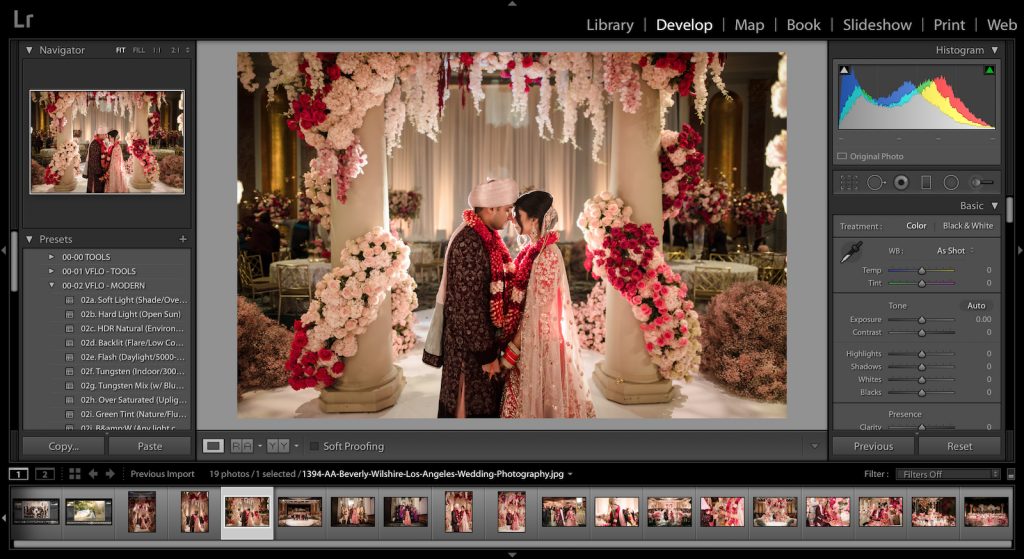Image resolution: width=1024 pixels, height=559 pixels.
Task: Pick the White Balance eyedropper tool
Action: click(851, 252)
